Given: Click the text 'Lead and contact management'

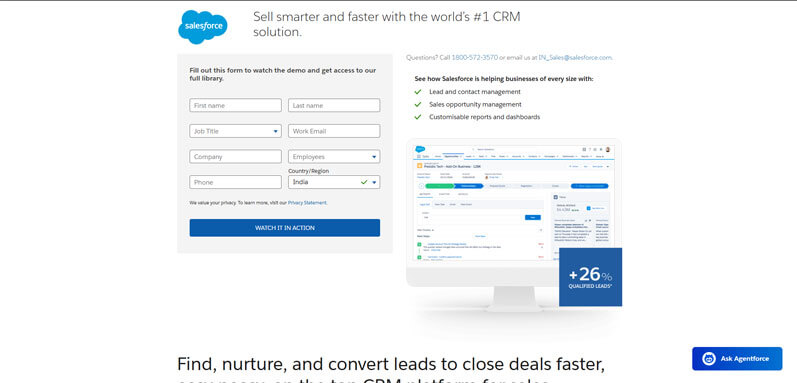Looking at the screenshot, I should point(475,92).
